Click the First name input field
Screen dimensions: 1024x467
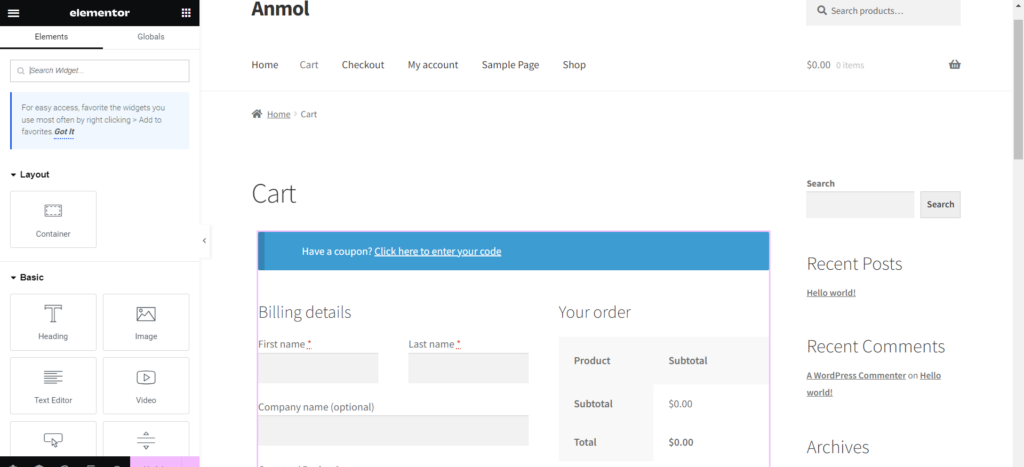point(318,368)
